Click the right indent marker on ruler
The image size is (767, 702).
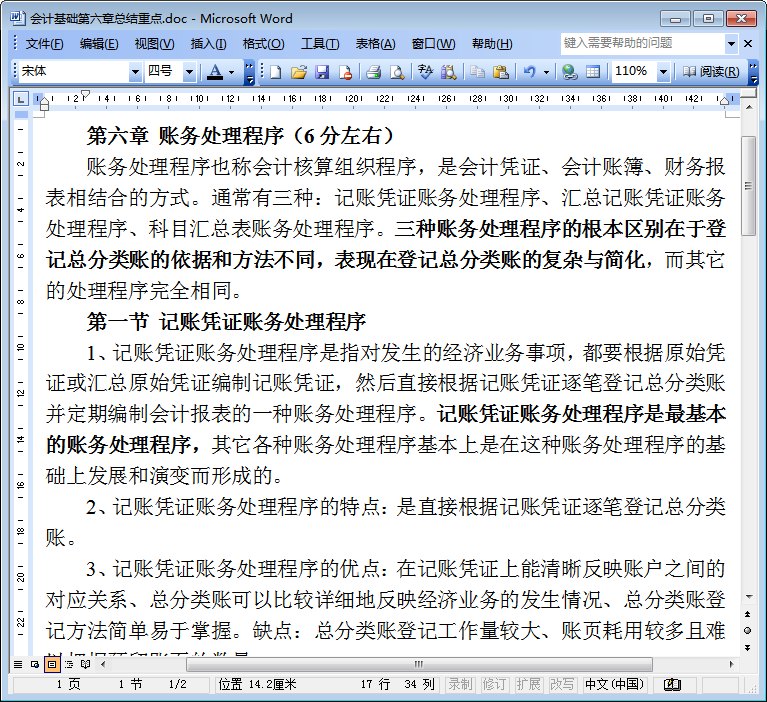point(725,101)
